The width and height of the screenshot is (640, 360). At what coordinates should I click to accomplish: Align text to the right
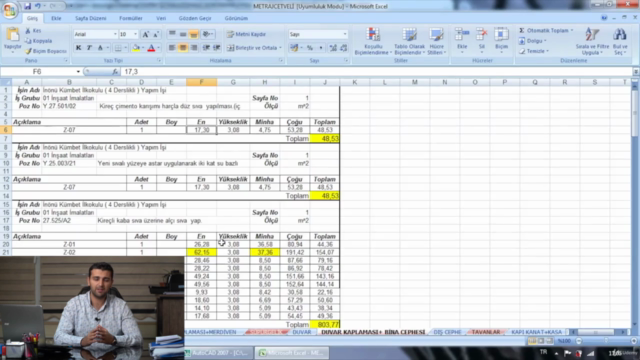193,48
